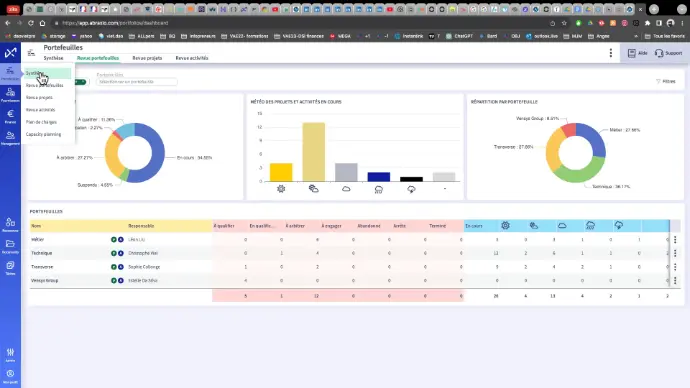Focus the portfolio selection input field
The height and width of the screenshot is (388, 690).
137,82
